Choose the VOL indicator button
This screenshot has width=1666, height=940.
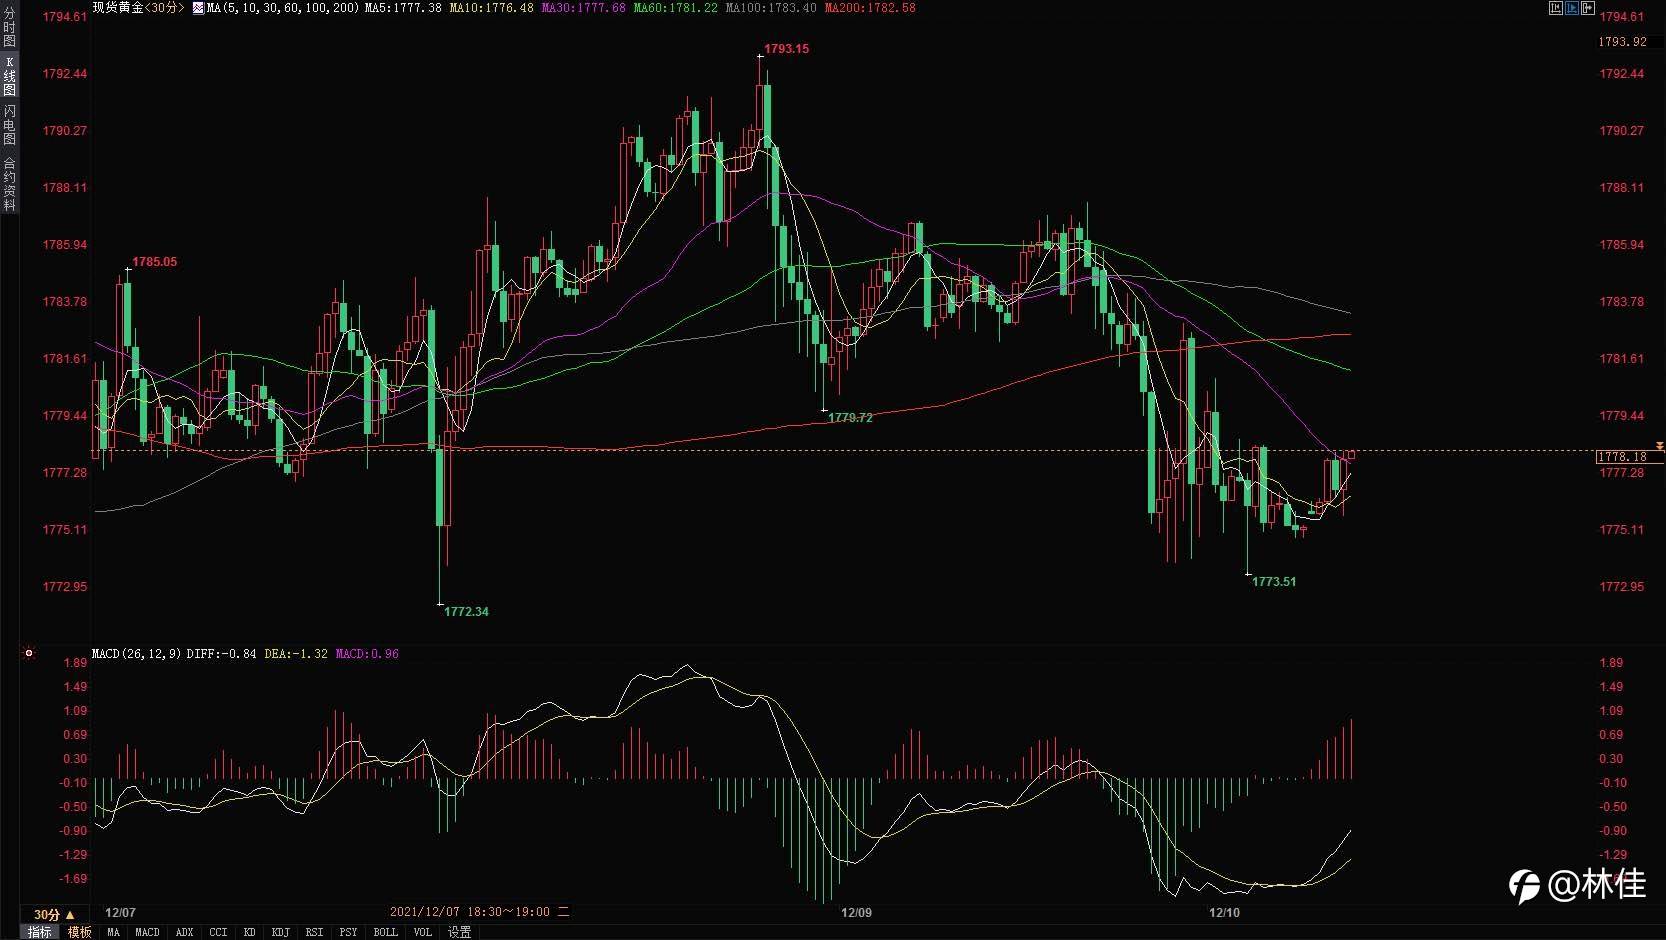click(x=422, y=932)
